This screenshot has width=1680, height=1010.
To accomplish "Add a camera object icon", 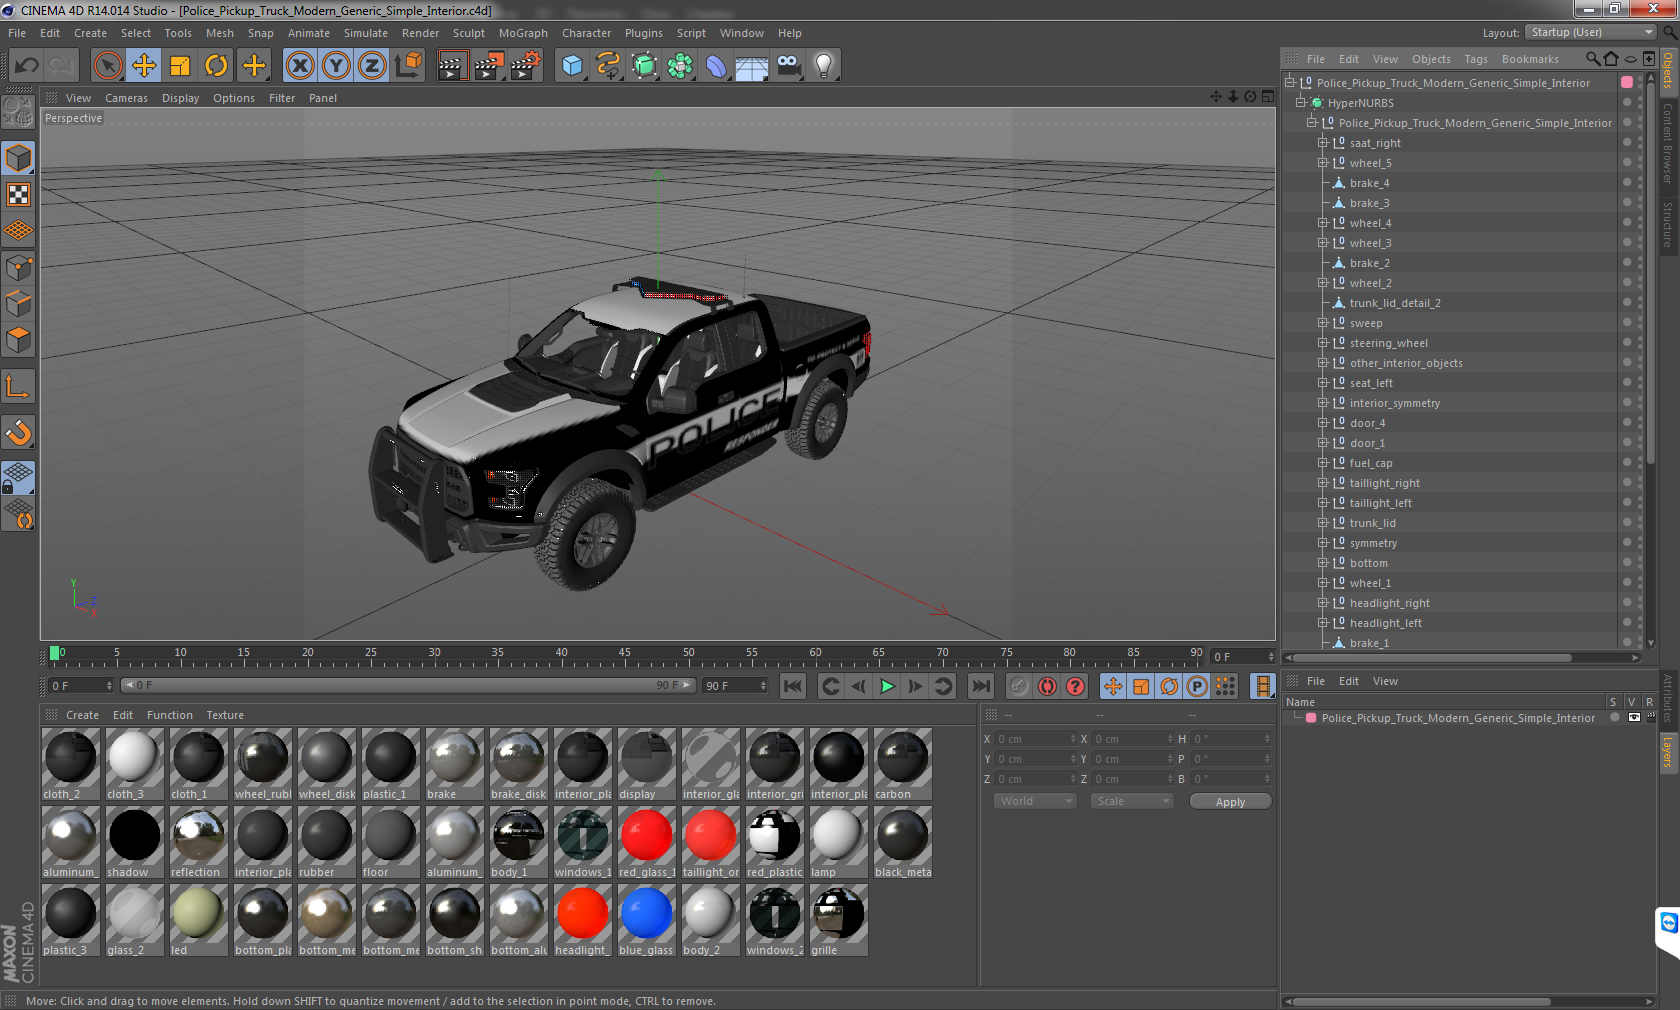I will tap(788, 66).
